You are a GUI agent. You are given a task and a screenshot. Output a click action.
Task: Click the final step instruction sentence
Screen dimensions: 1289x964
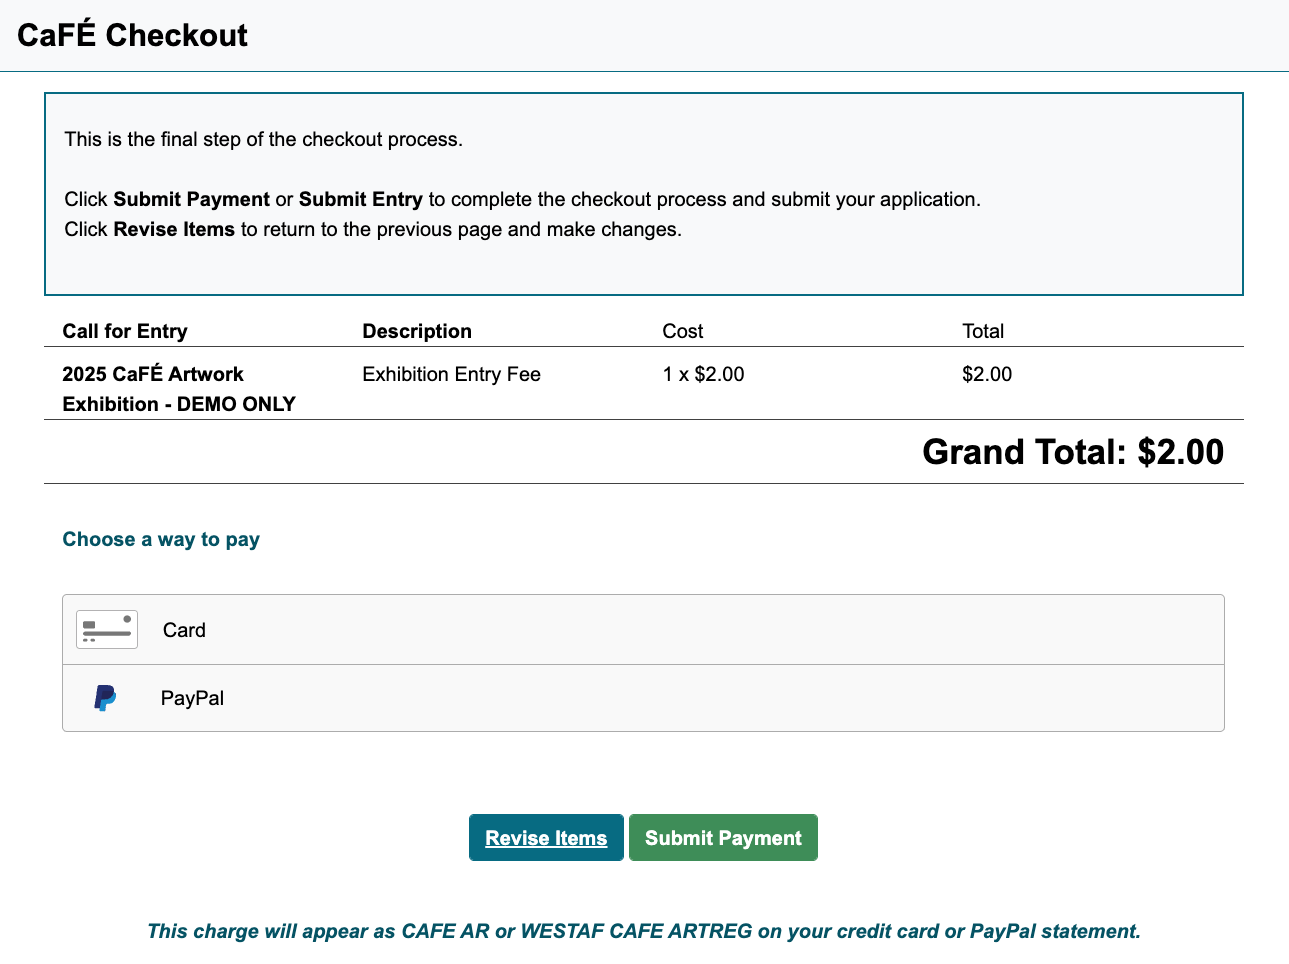tap(263, 139)
